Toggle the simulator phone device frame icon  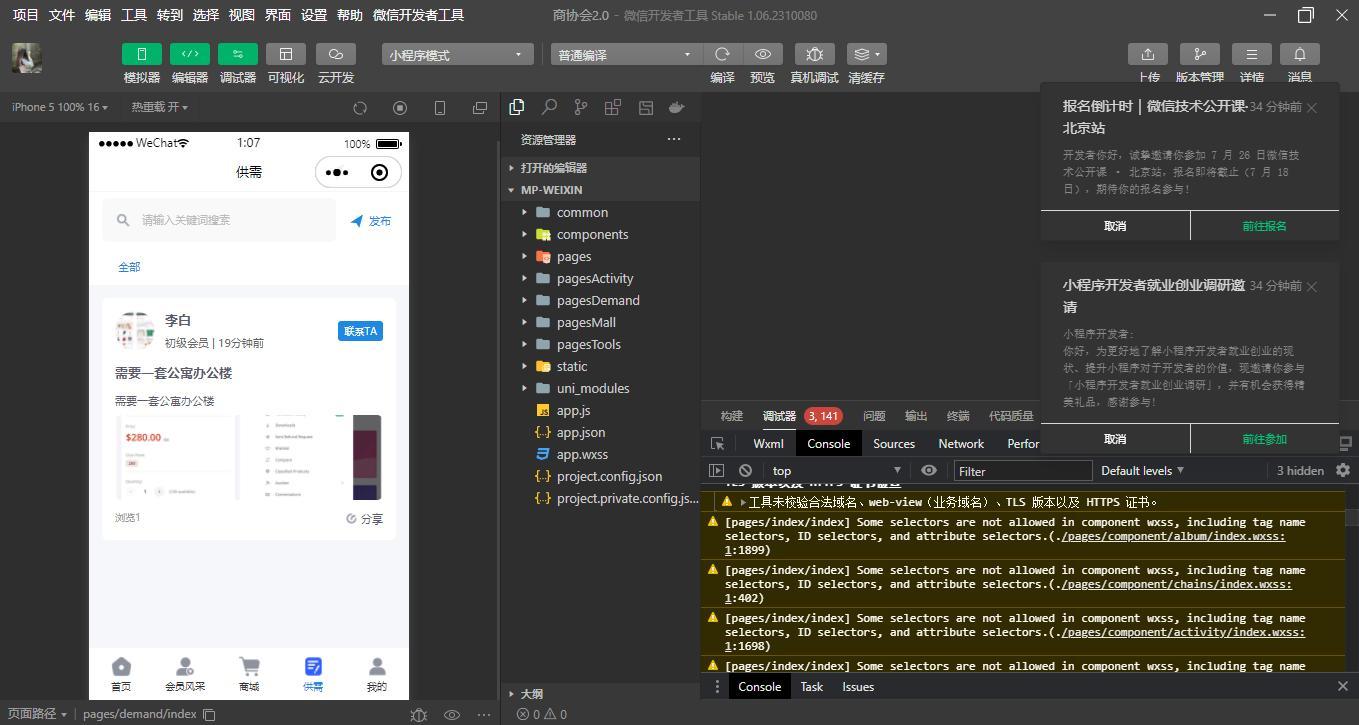(440, 108)
